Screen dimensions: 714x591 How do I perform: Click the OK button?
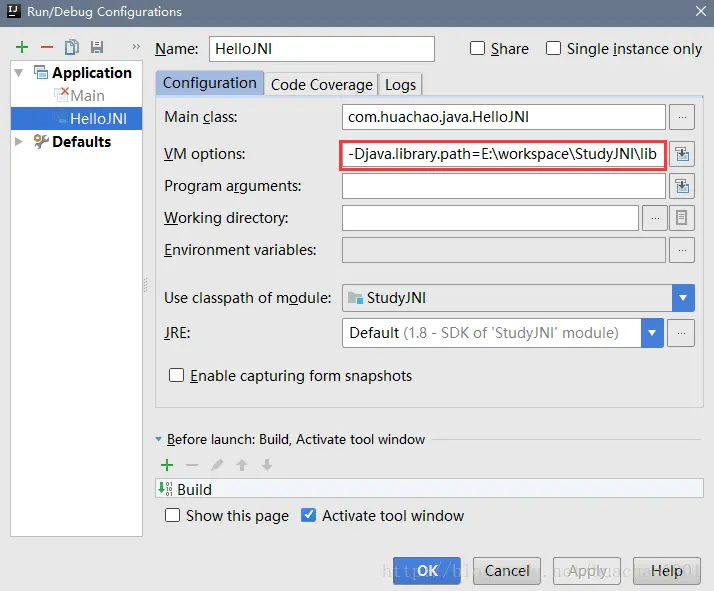pos(427,571)
